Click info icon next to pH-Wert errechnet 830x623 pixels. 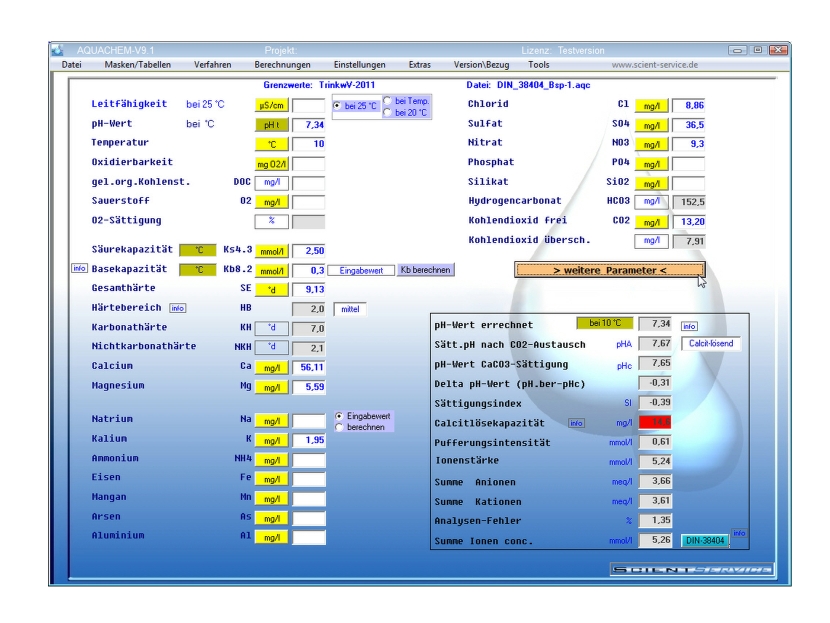click(689, 325)
